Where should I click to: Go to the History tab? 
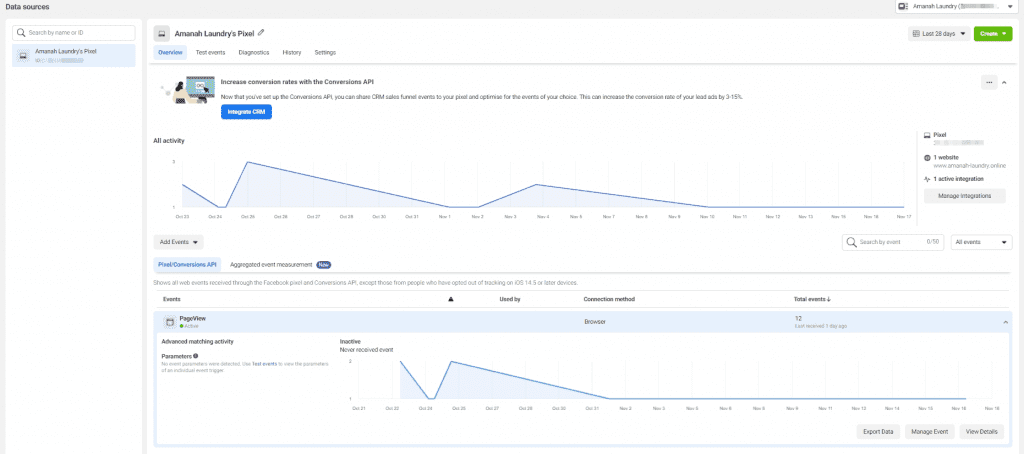point(291,52)
